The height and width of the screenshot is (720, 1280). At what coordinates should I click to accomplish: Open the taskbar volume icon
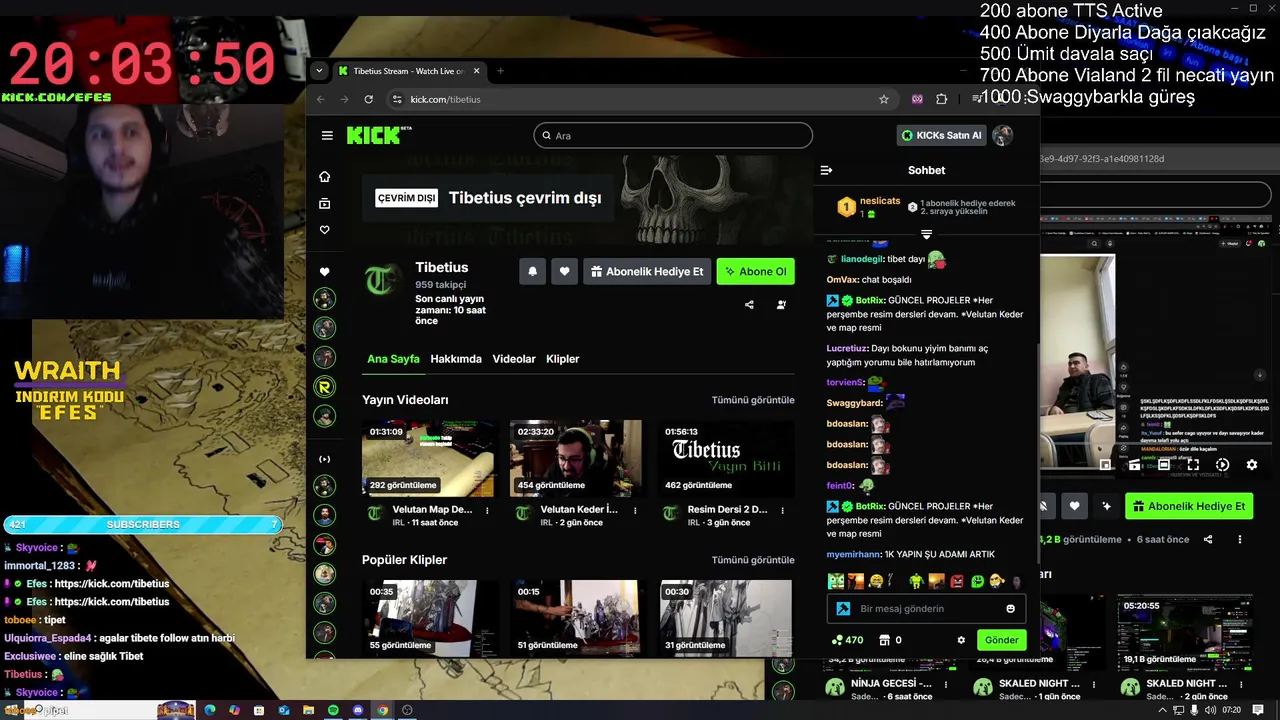pos(1211,710)
